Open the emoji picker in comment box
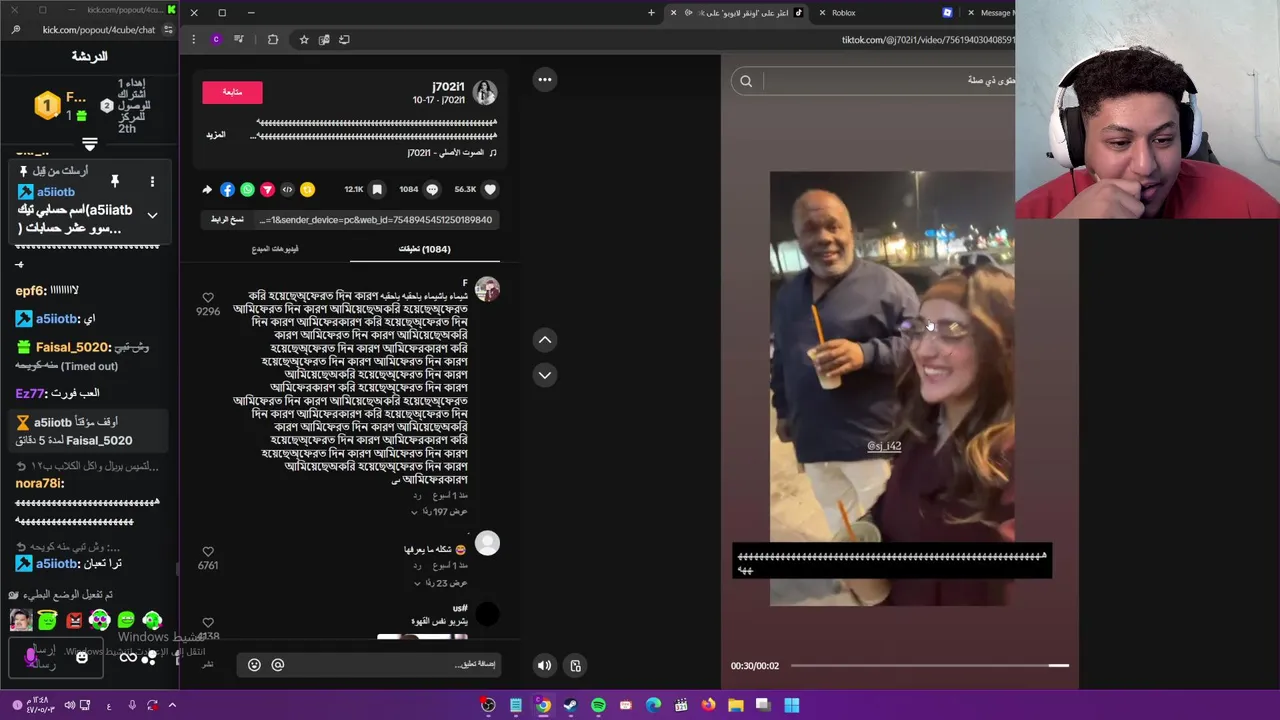Viewport: 1280px width, 720px height. (254, 665)
